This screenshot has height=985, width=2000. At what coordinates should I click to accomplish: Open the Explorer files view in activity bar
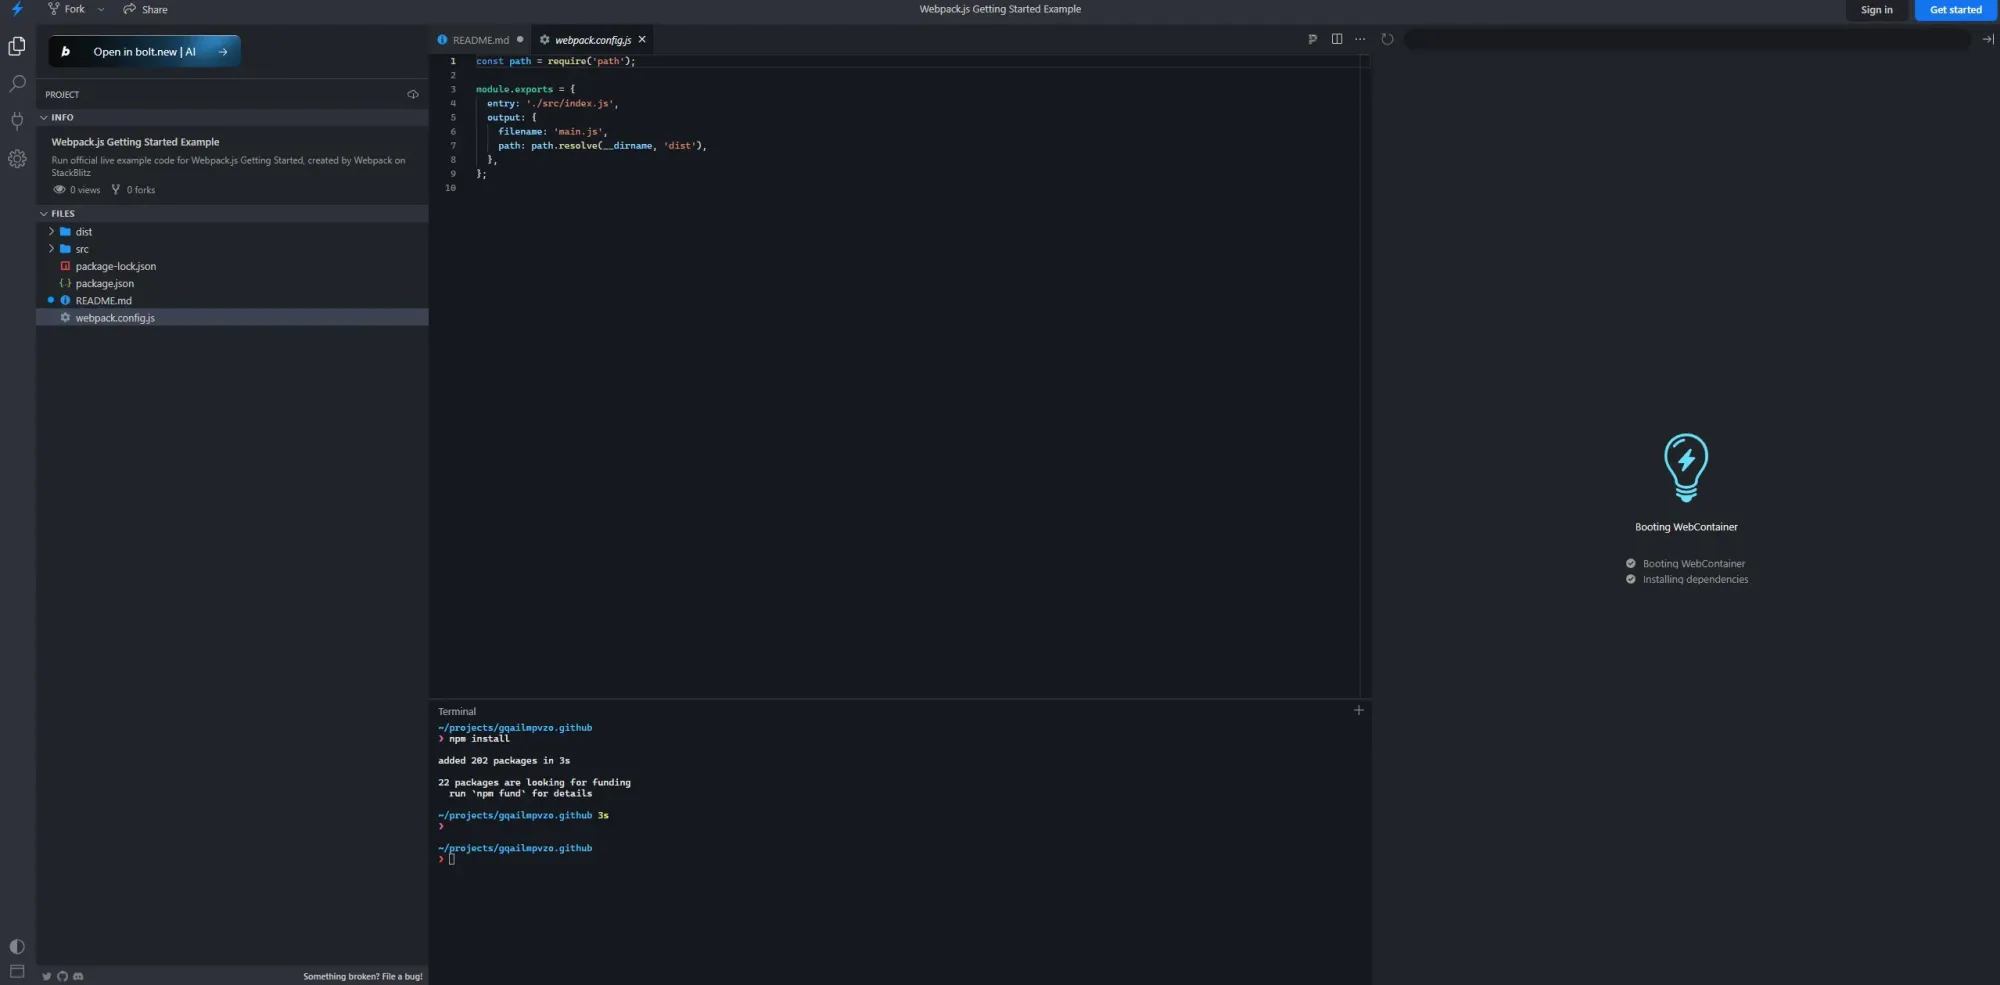coord(17,46)
